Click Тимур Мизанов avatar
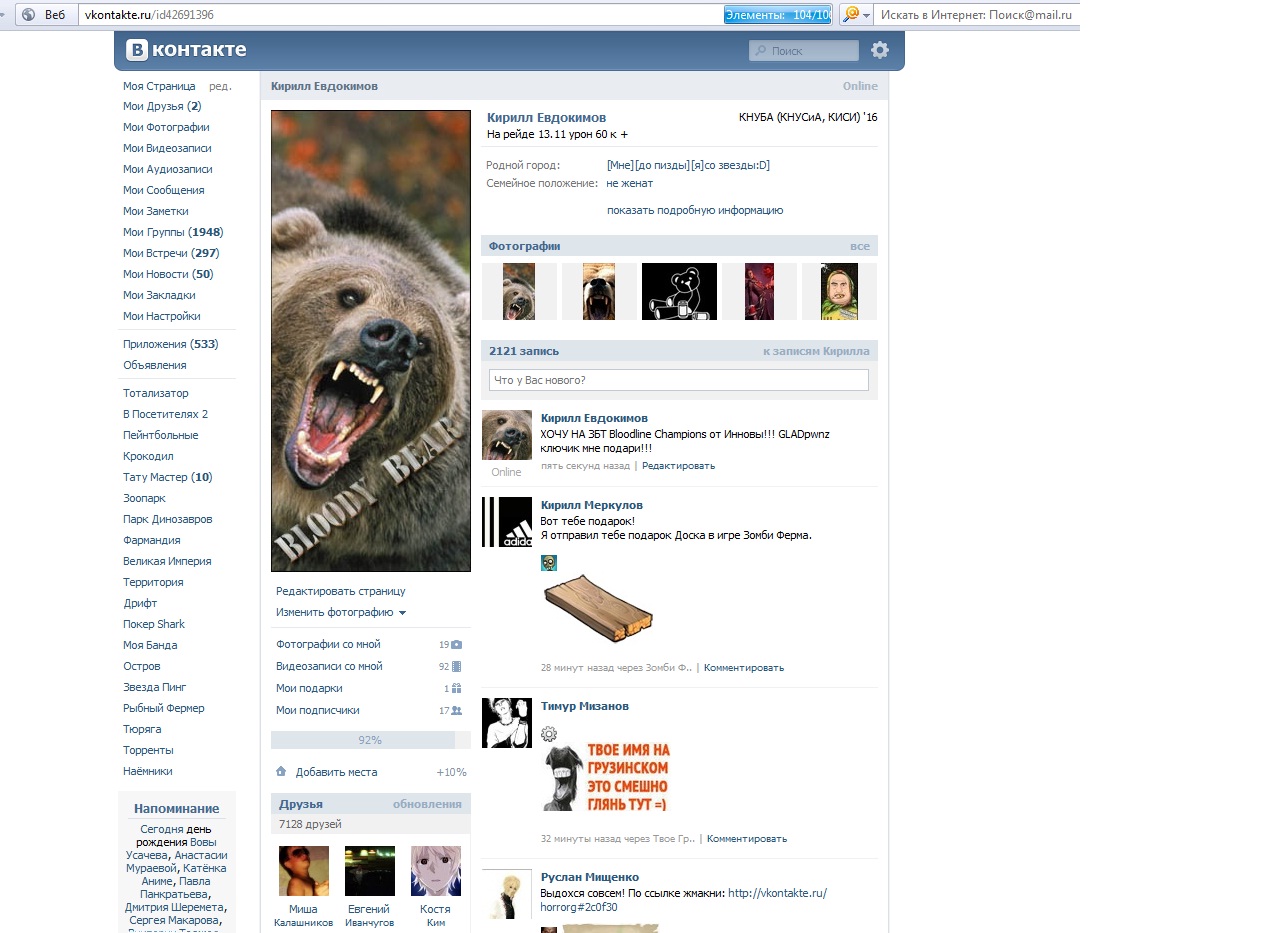 click(507, 723)
